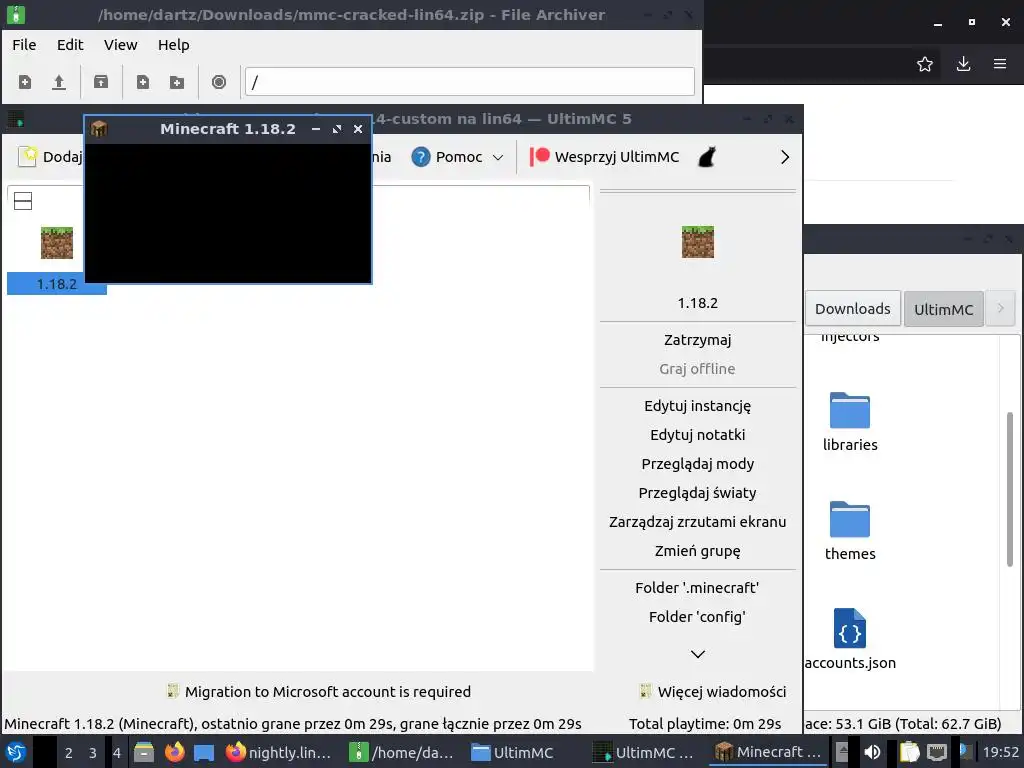This screenshot has width=1024, height=768.
Task: Click the black Minecraft game window area
Action: [x=228, y=213]
